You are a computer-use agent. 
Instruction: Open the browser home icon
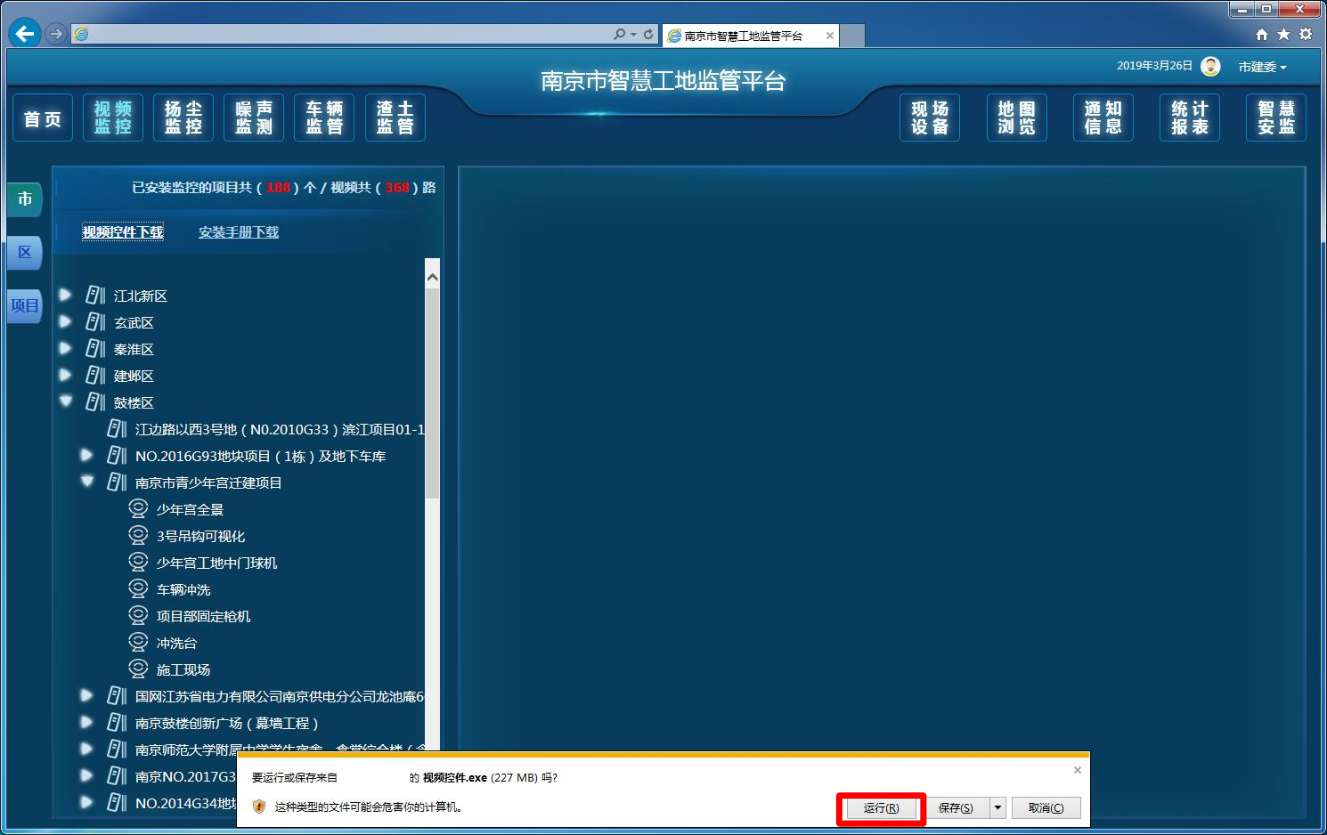(x=1261, y=35)
